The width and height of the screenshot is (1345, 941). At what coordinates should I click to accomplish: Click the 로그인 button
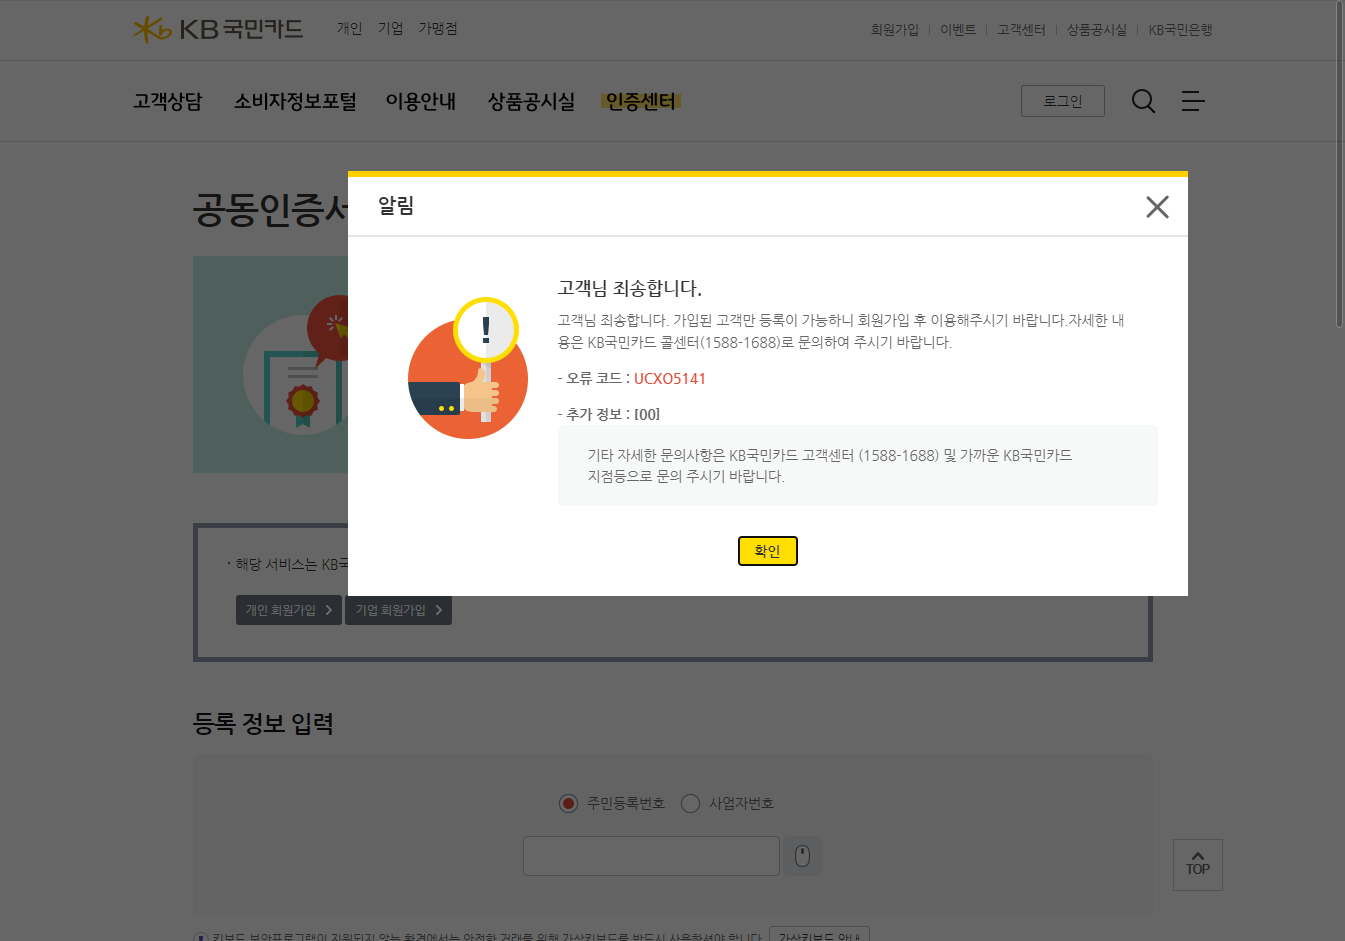(1063, 101)
